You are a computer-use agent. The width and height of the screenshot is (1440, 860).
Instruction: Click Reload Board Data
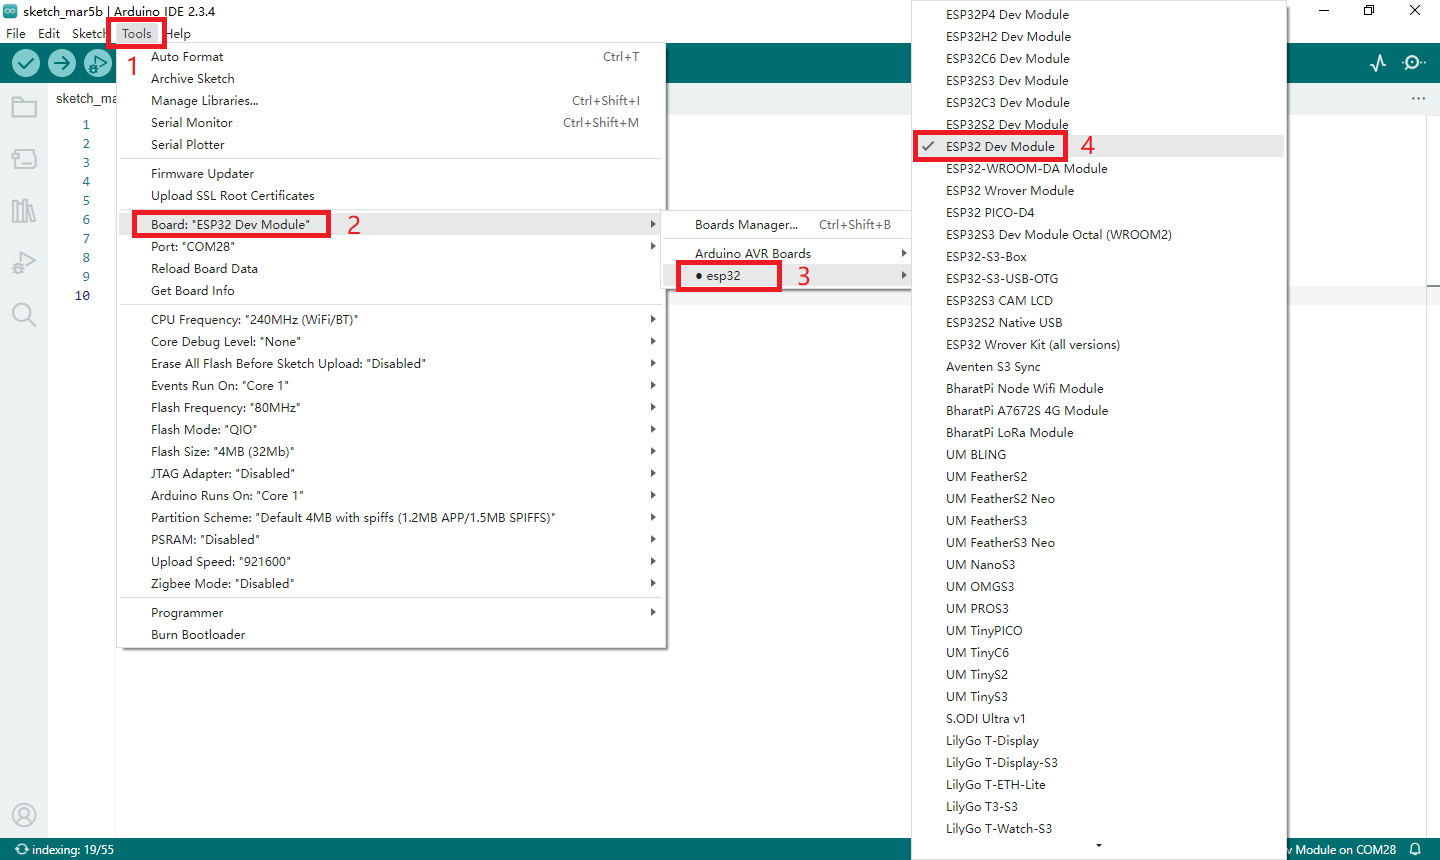tap(392, 269)
